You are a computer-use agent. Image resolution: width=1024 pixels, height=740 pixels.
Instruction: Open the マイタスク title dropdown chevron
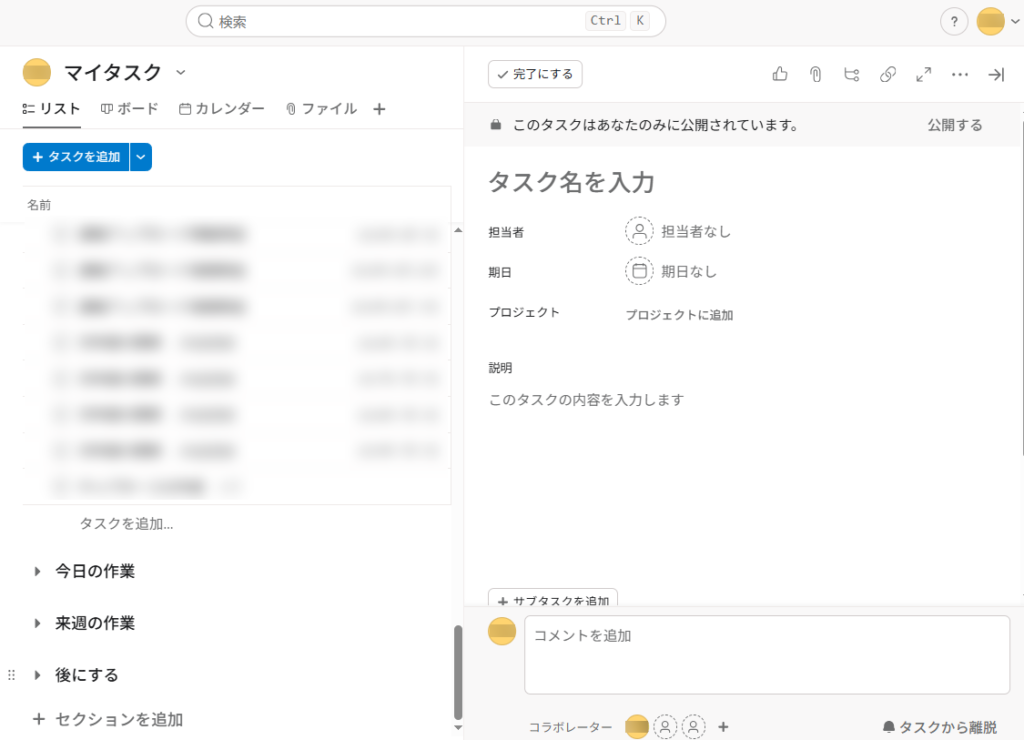click(x=181, y=72)
